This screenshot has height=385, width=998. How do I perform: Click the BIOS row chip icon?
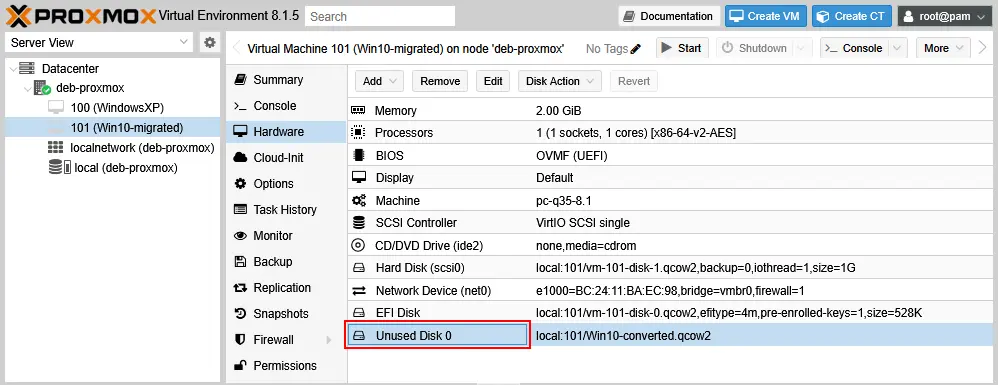click(358, 155)
